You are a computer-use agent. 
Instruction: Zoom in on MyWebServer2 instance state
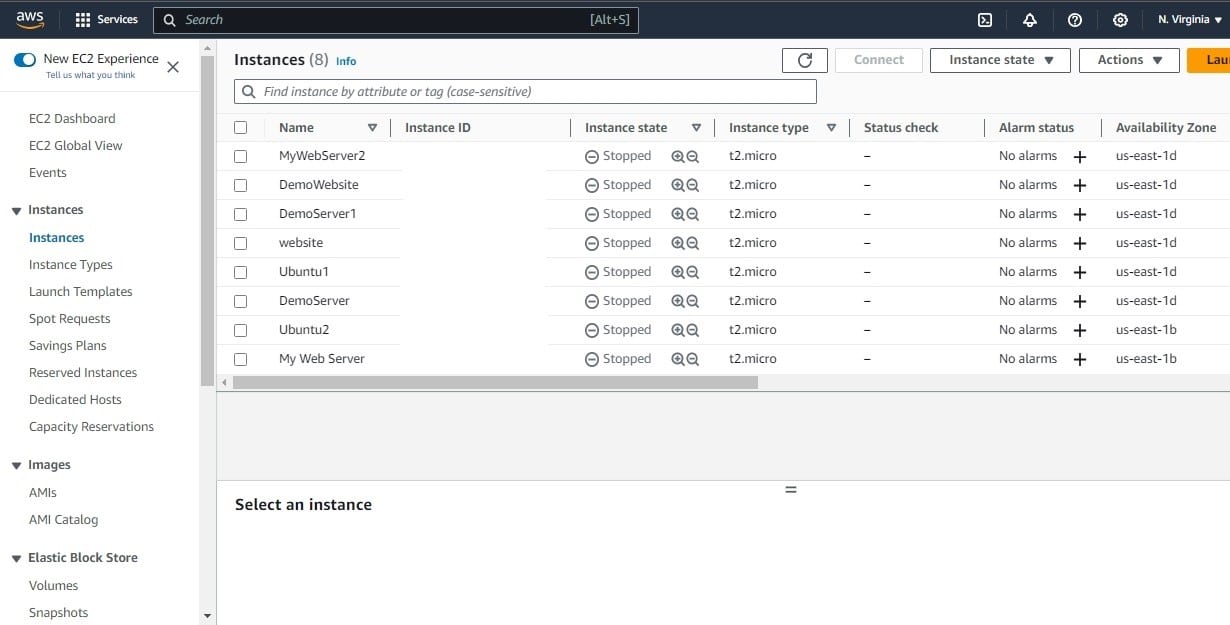[x=678, y=155]
